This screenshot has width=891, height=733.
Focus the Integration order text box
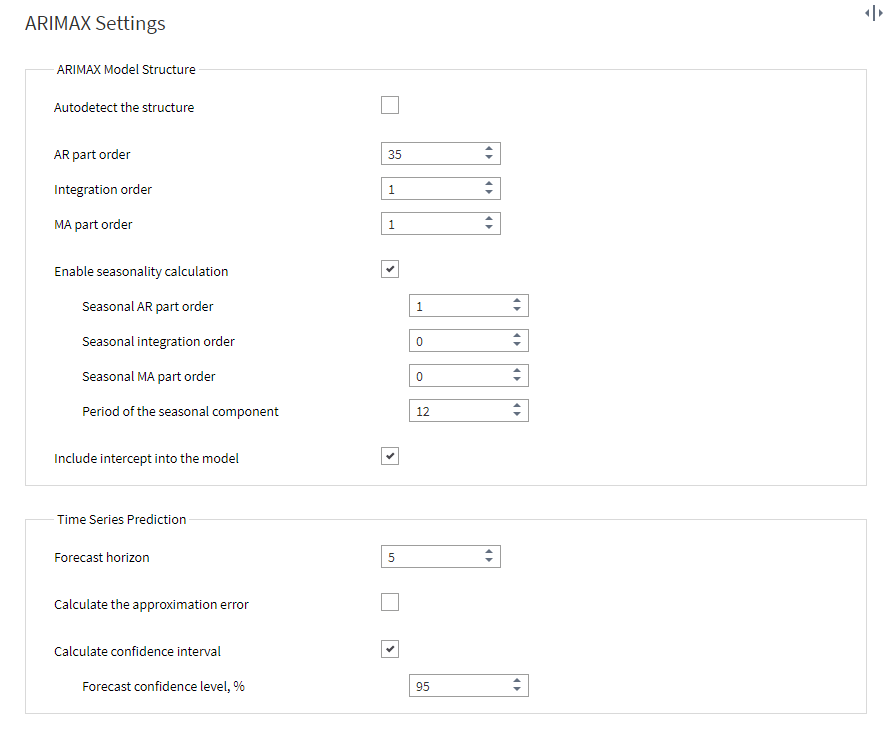432,189
